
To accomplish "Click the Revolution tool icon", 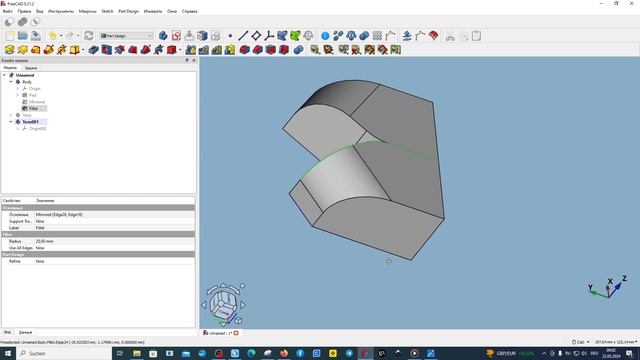I will pos(22,50).
